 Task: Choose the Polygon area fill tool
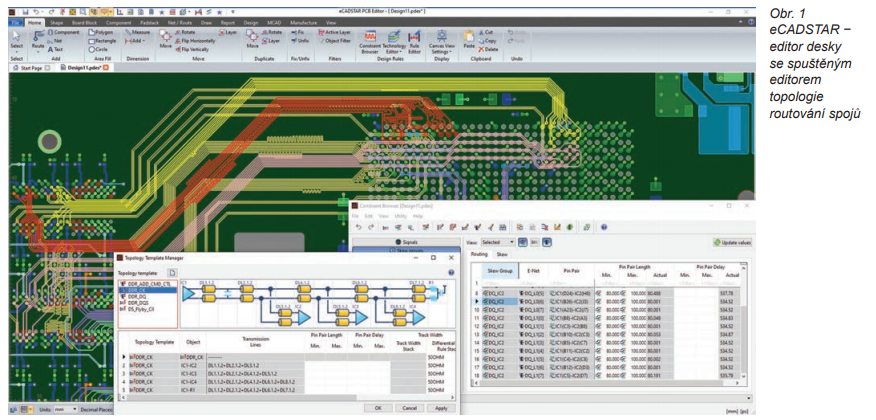click(102, 32)
